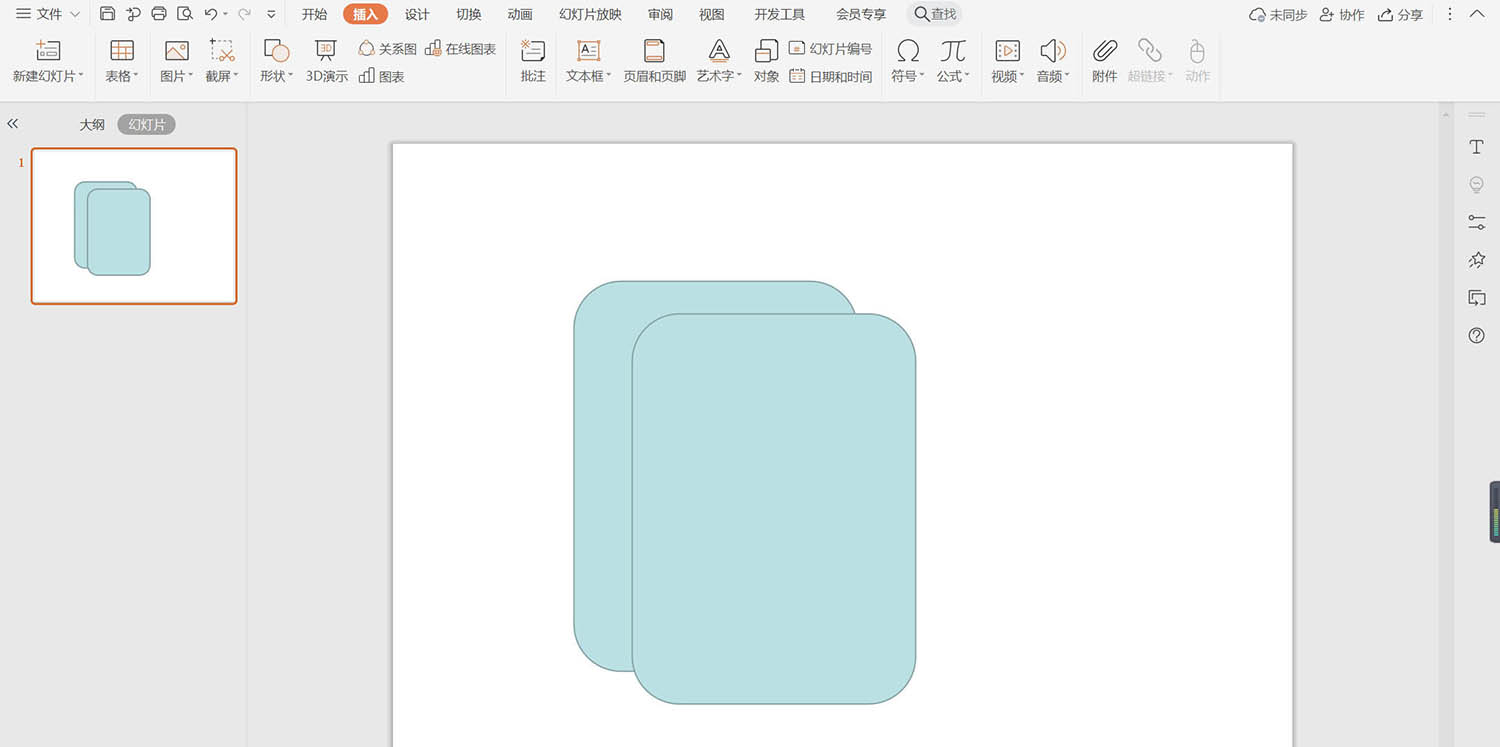Switch to the 幻灯片 thumbnail view
Screen dimensions: 1500x747
point(146,125)
